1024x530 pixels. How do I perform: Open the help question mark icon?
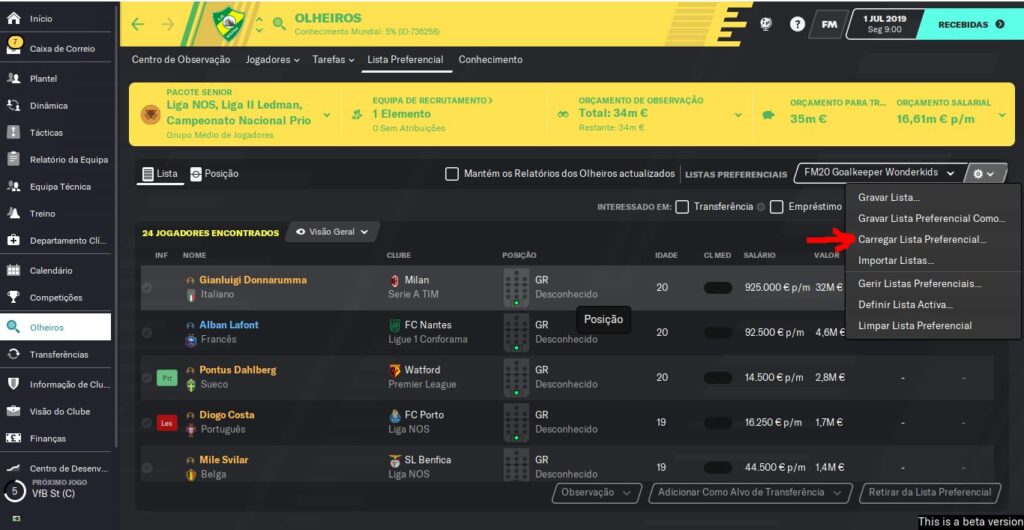(797, 24)
